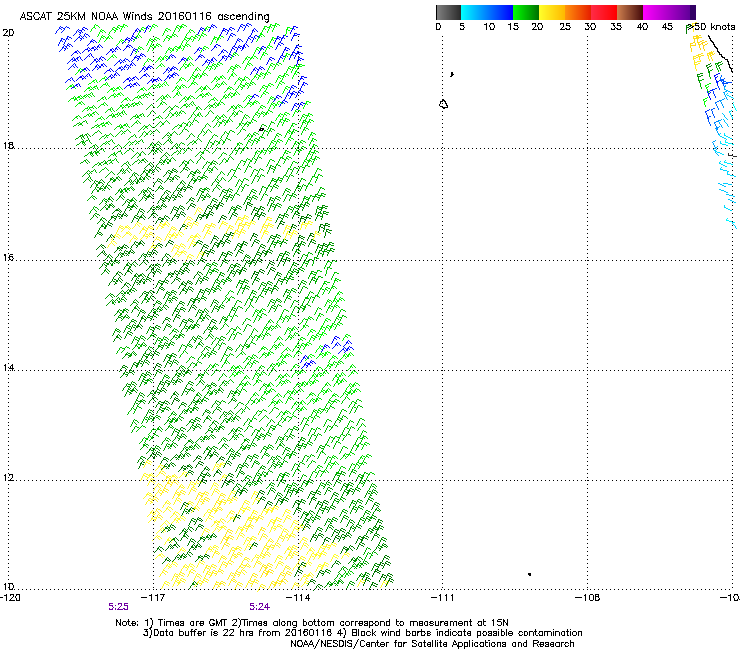The image size is (740, 650).
Task: Click the small island outline near -111, 19N
Action: (444, 104)
